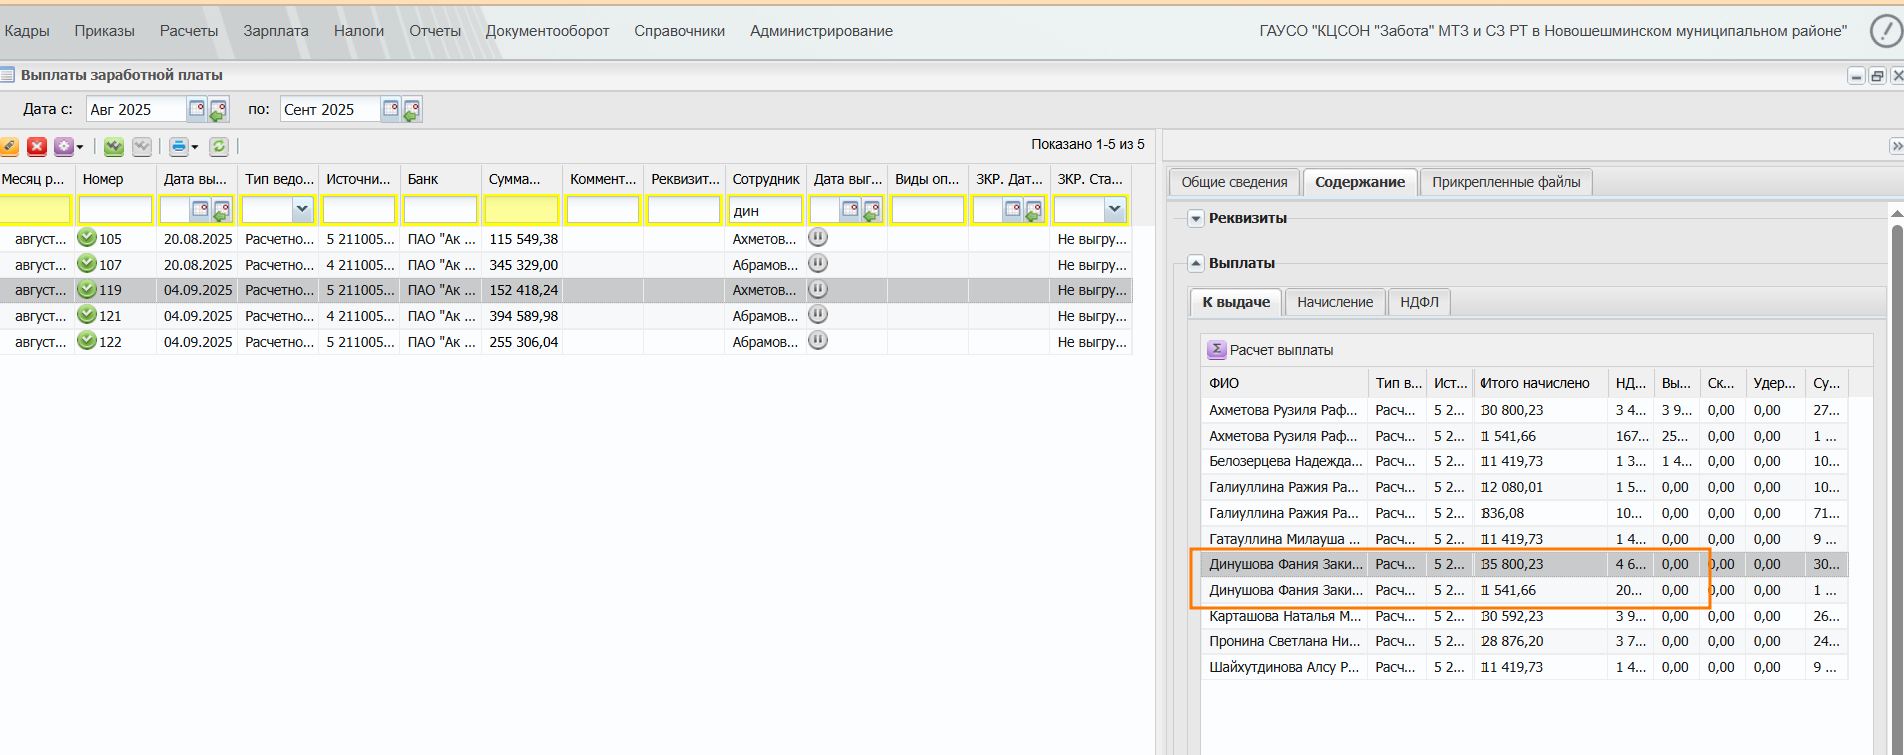Click the sigma 'Расчет выплаты' icon
Viewport: 1904px width, 755px height.
[x=1217, y=349]
